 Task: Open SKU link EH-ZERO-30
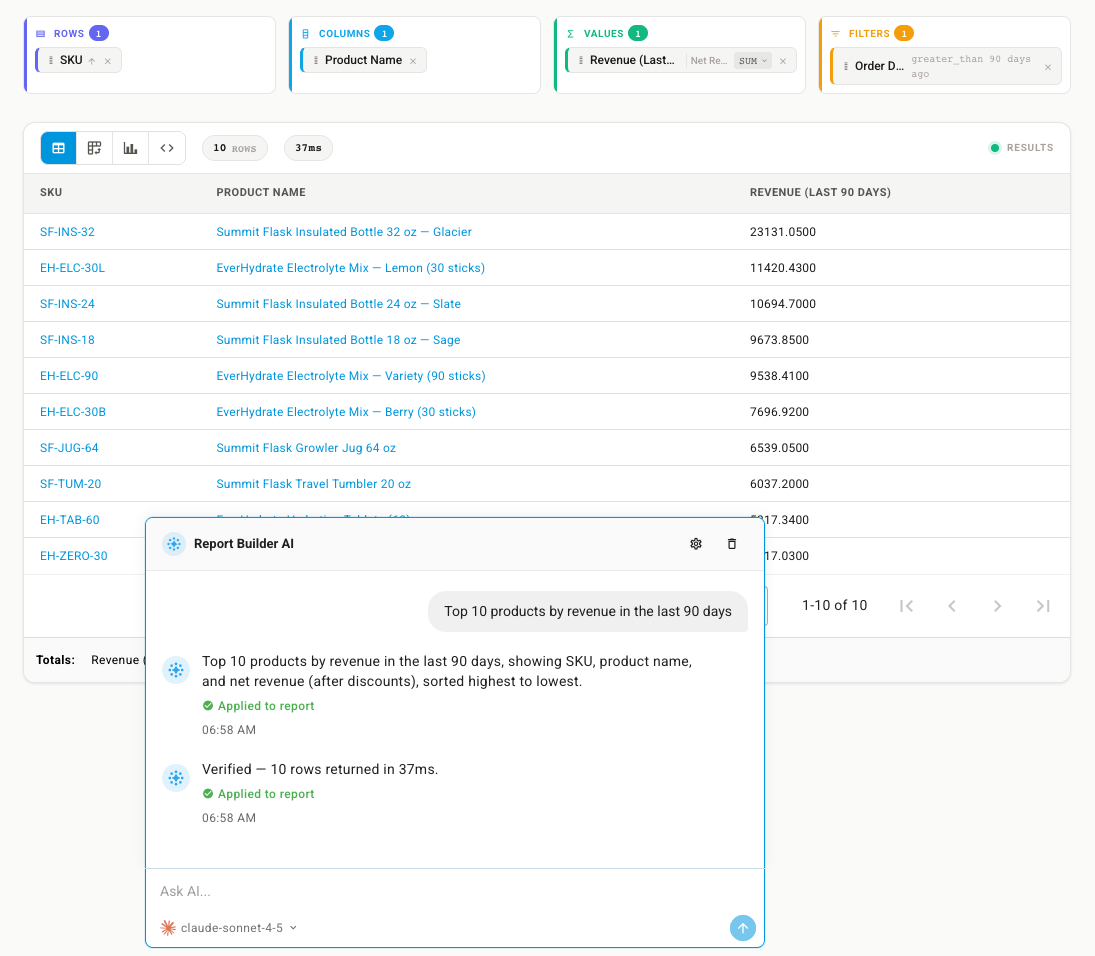(x=74, y=556)
